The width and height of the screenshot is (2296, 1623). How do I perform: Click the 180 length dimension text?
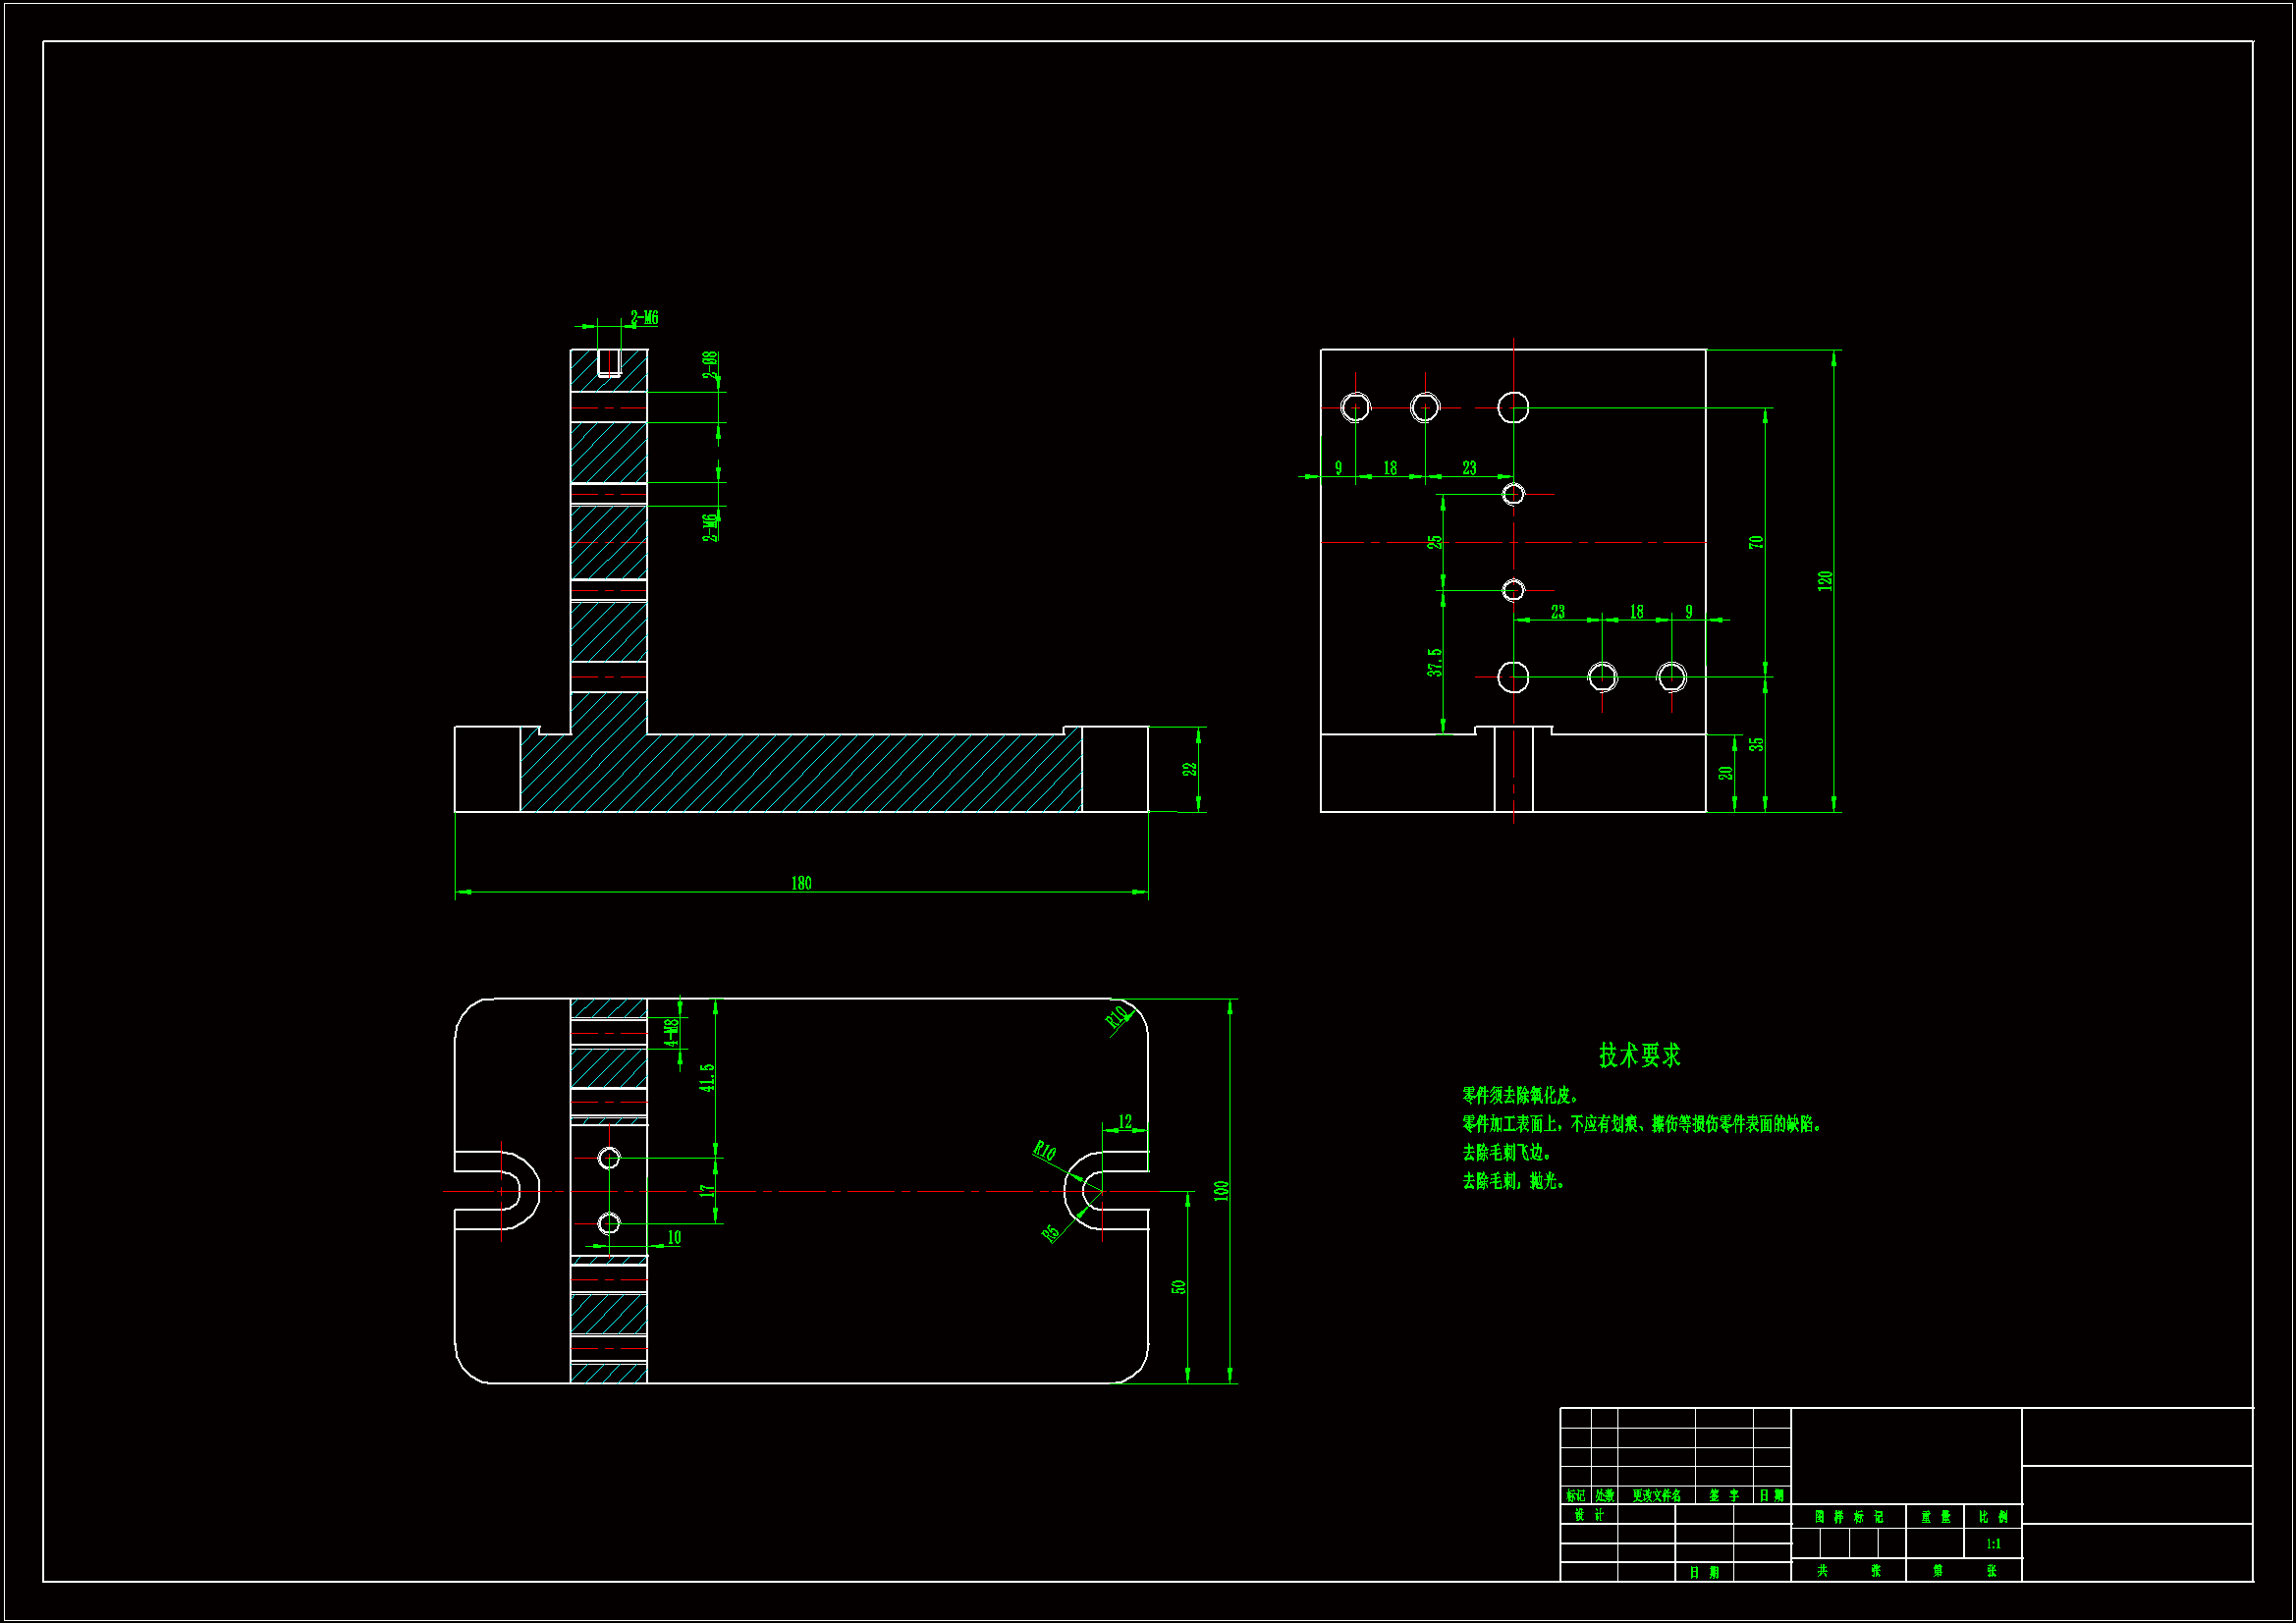coord(801,883)
